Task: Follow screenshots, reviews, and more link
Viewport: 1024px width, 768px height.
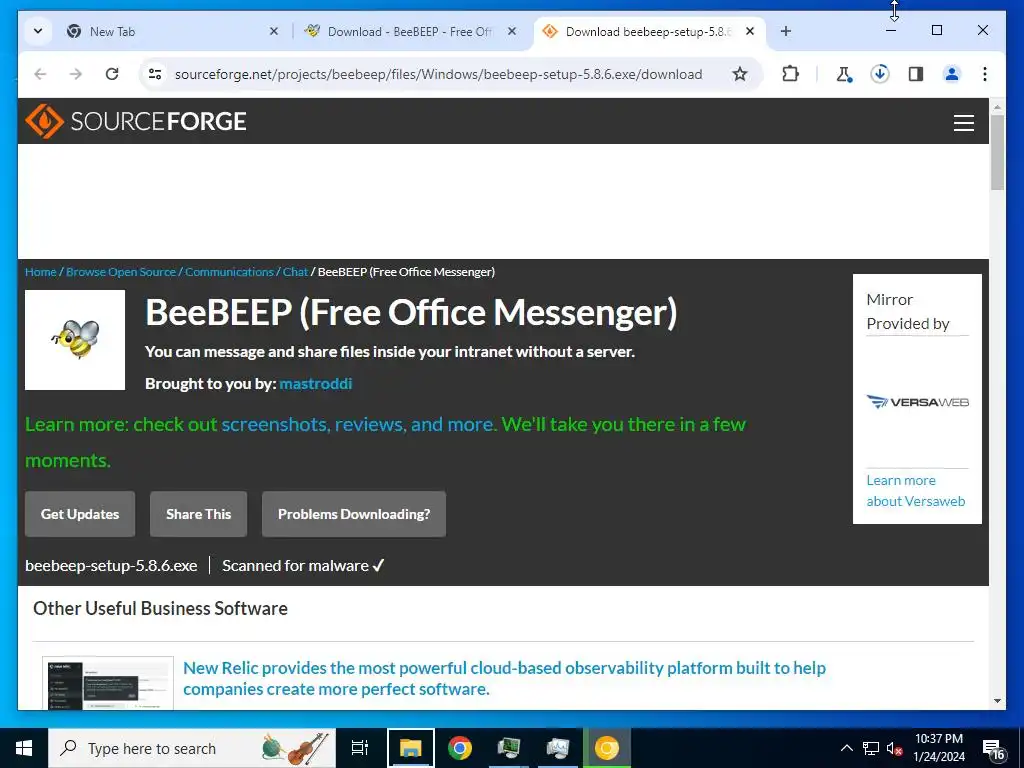Action: (x=358, y=424)
